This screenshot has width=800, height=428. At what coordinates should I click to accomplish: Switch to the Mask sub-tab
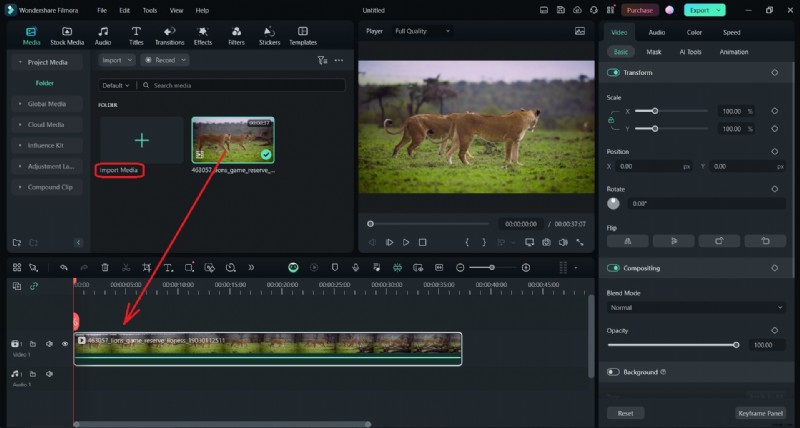[654, 52]
